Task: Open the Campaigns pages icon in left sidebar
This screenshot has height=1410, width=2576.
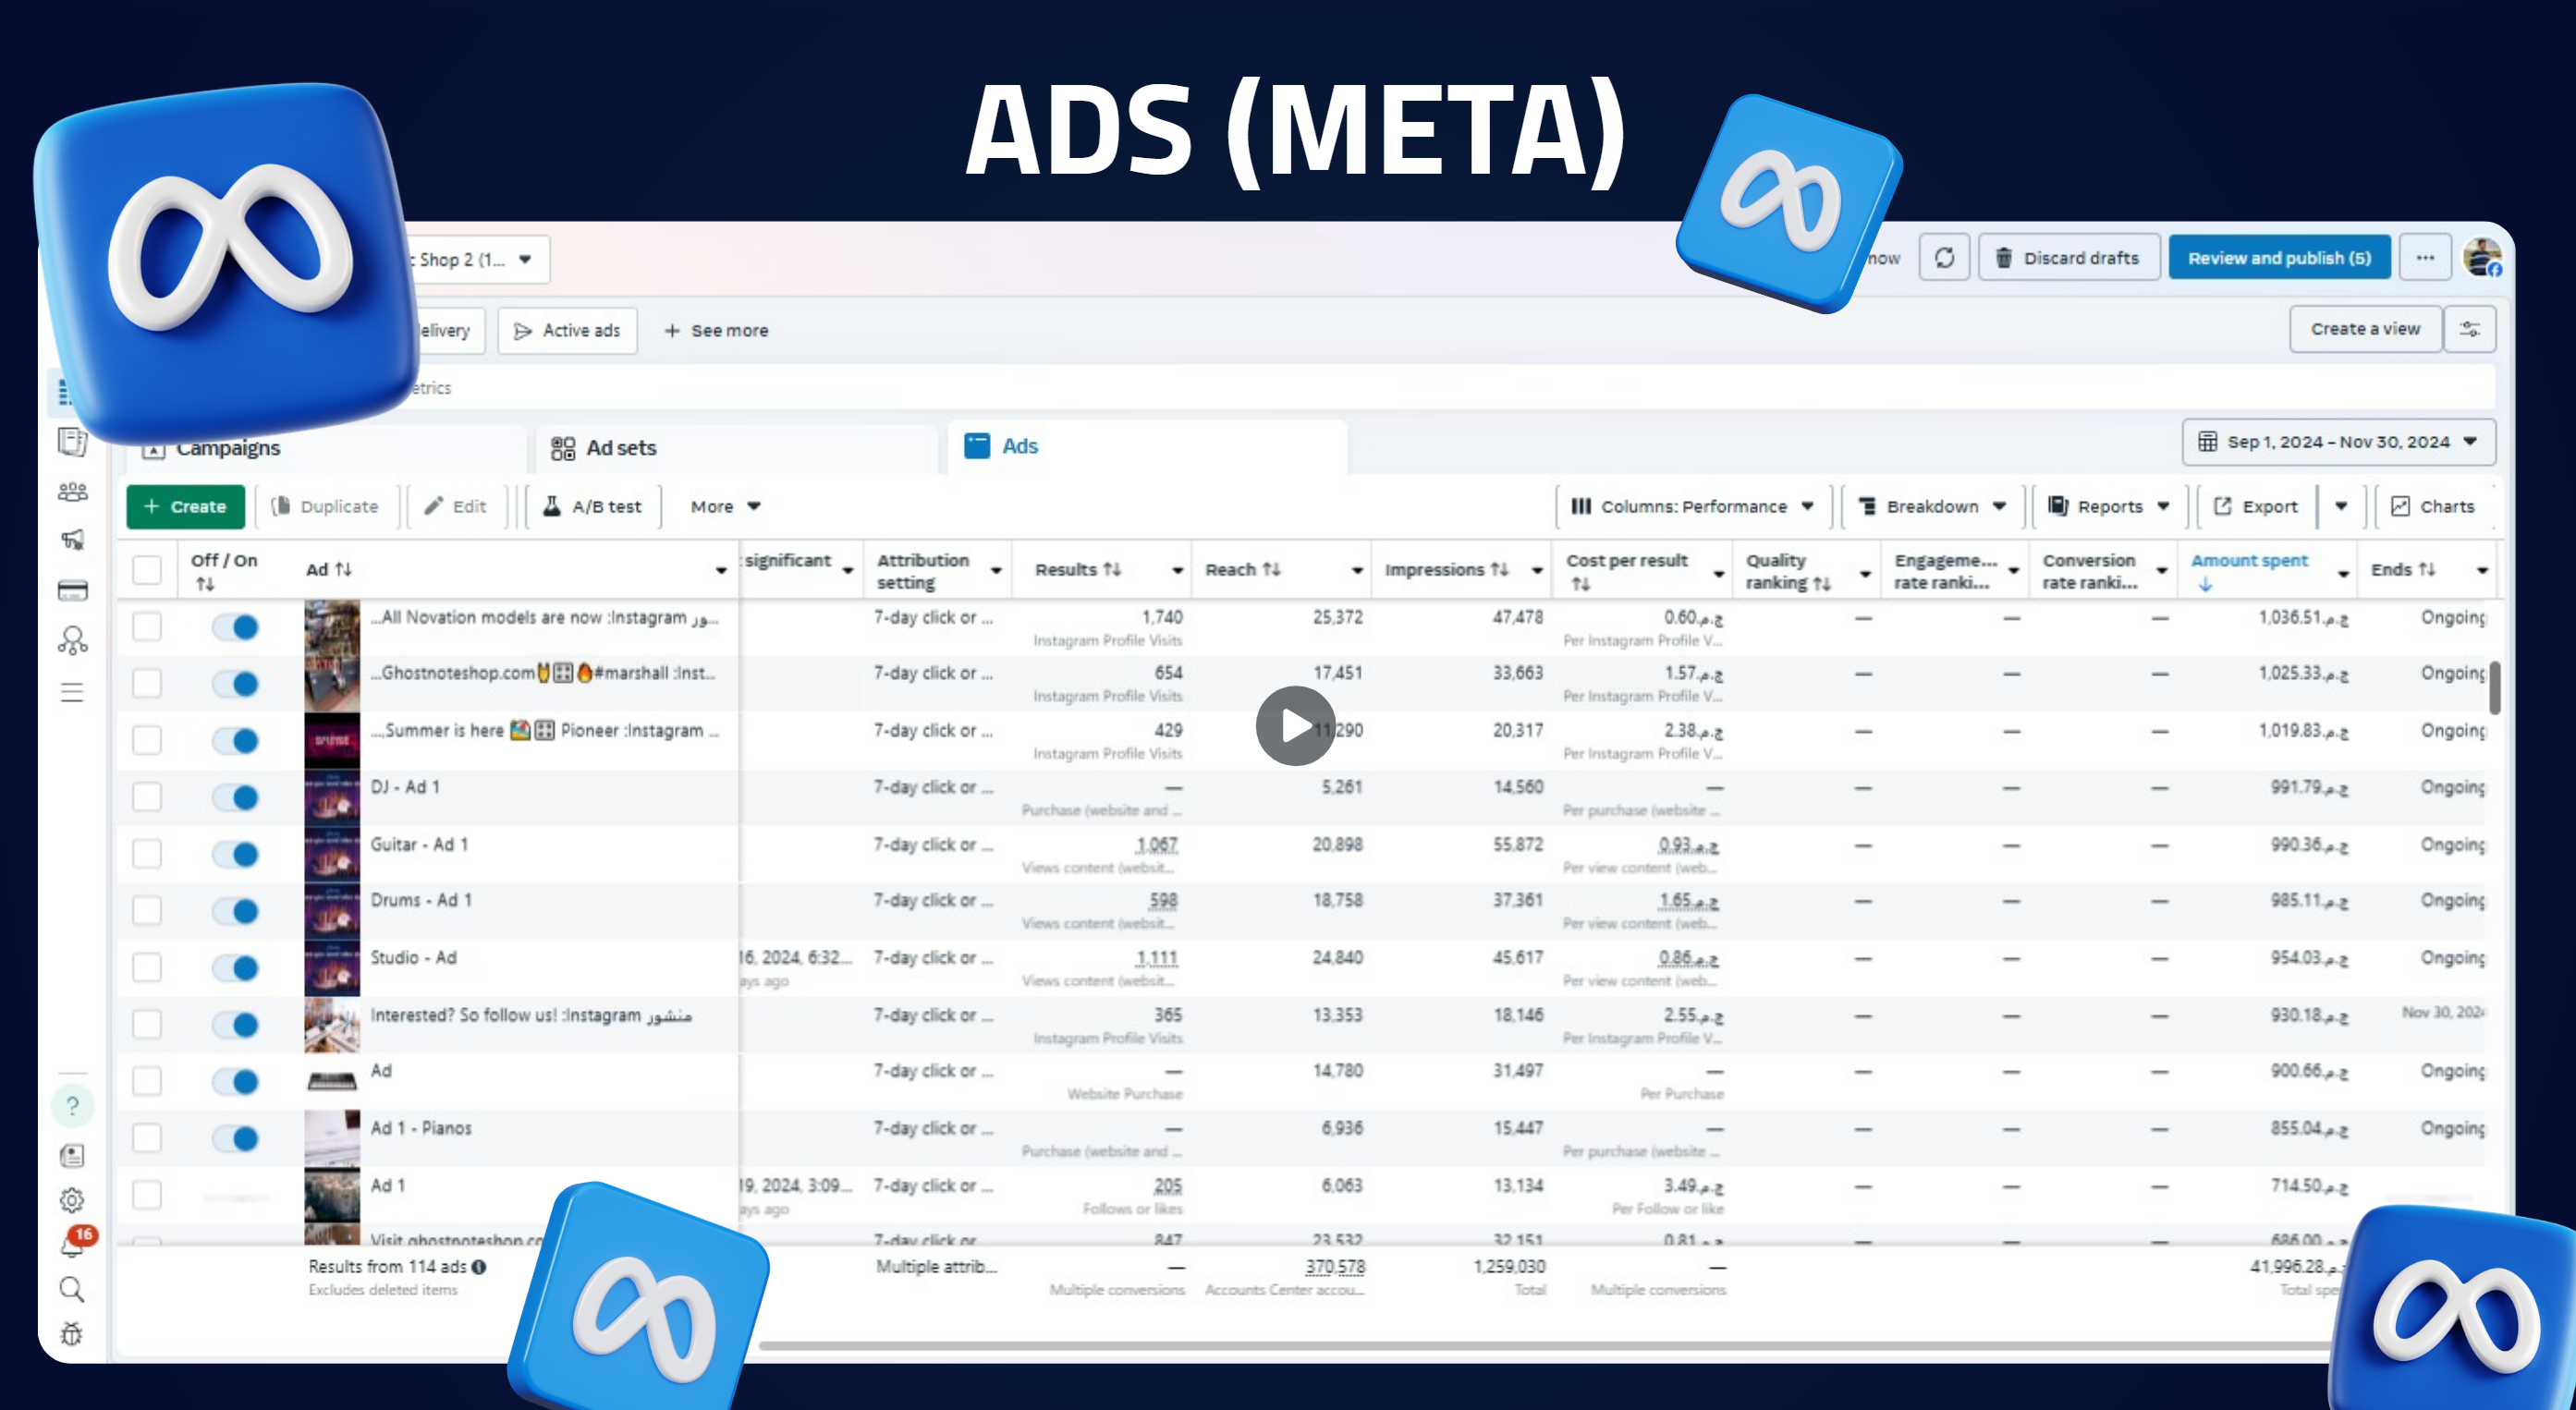Action: [72, 441]
